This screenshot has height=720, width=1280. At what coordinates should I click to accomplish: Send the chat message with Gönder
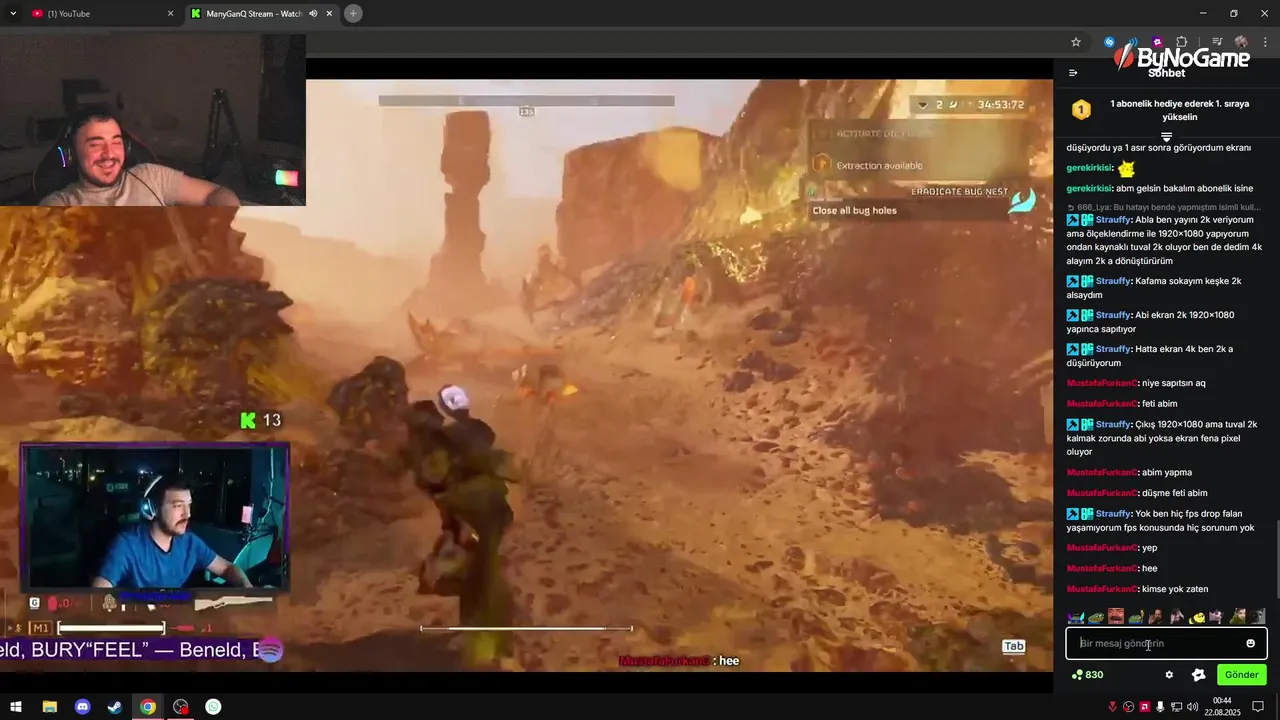[x=1241, y=675]
